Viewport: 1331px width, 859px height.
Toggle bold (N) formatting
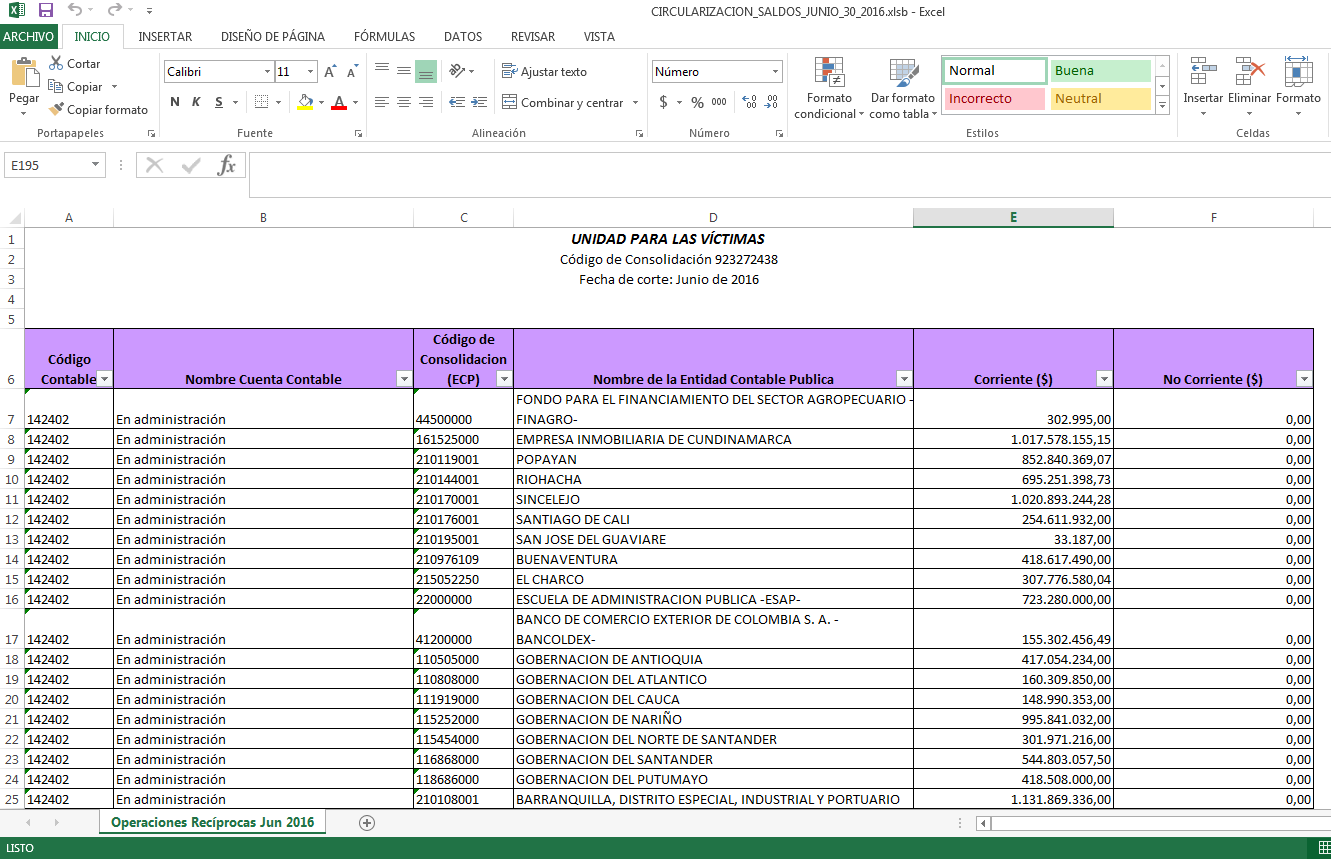coord(175,102)
